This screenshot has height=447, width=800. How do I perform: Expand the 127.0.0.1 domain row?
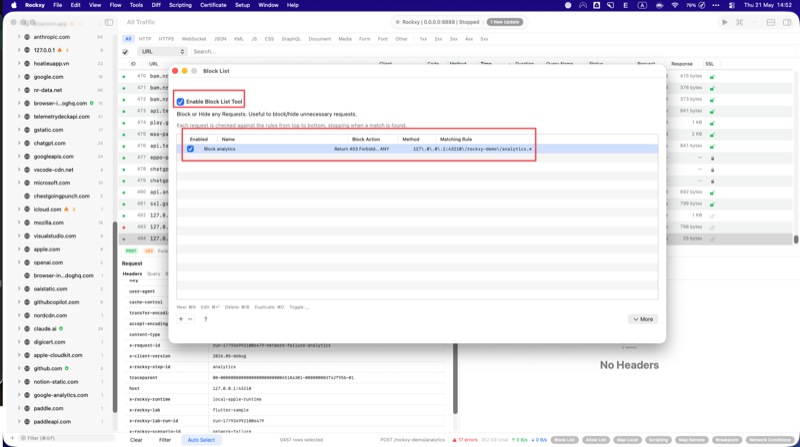pyautogui.click(x=19, y=50)
